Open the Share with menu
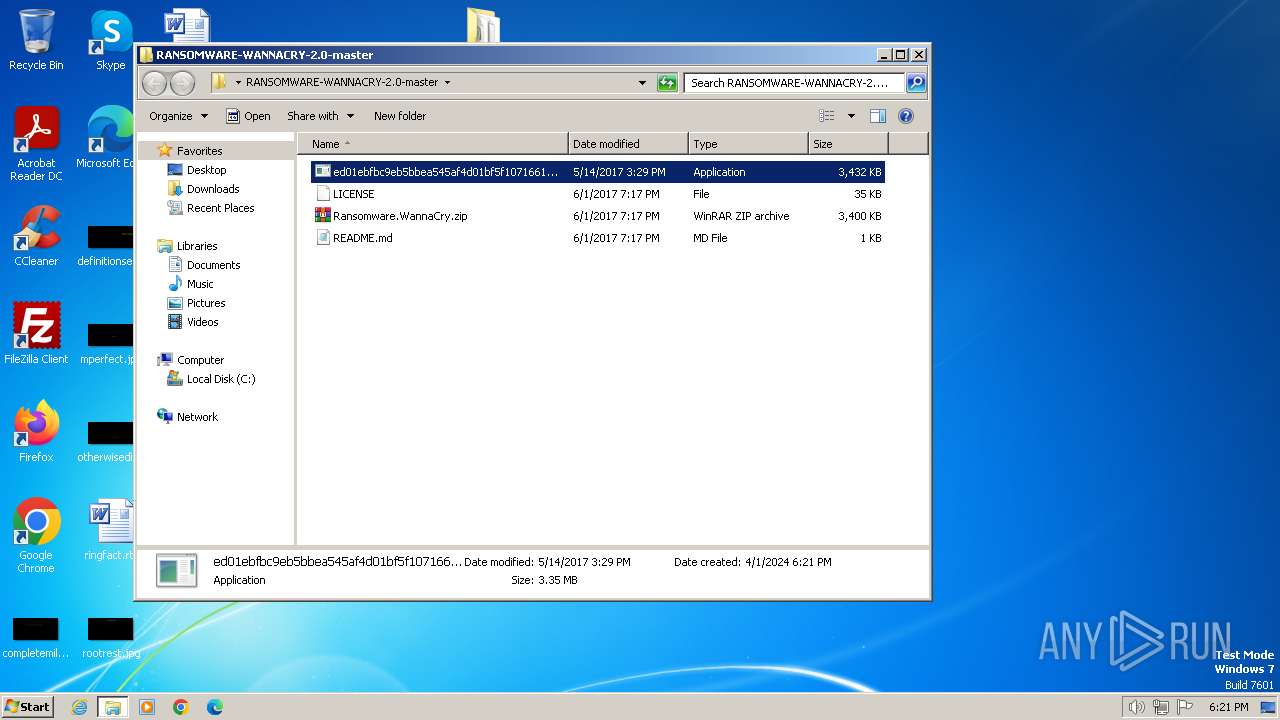1280x720 pixels. (x=320, y=116)
